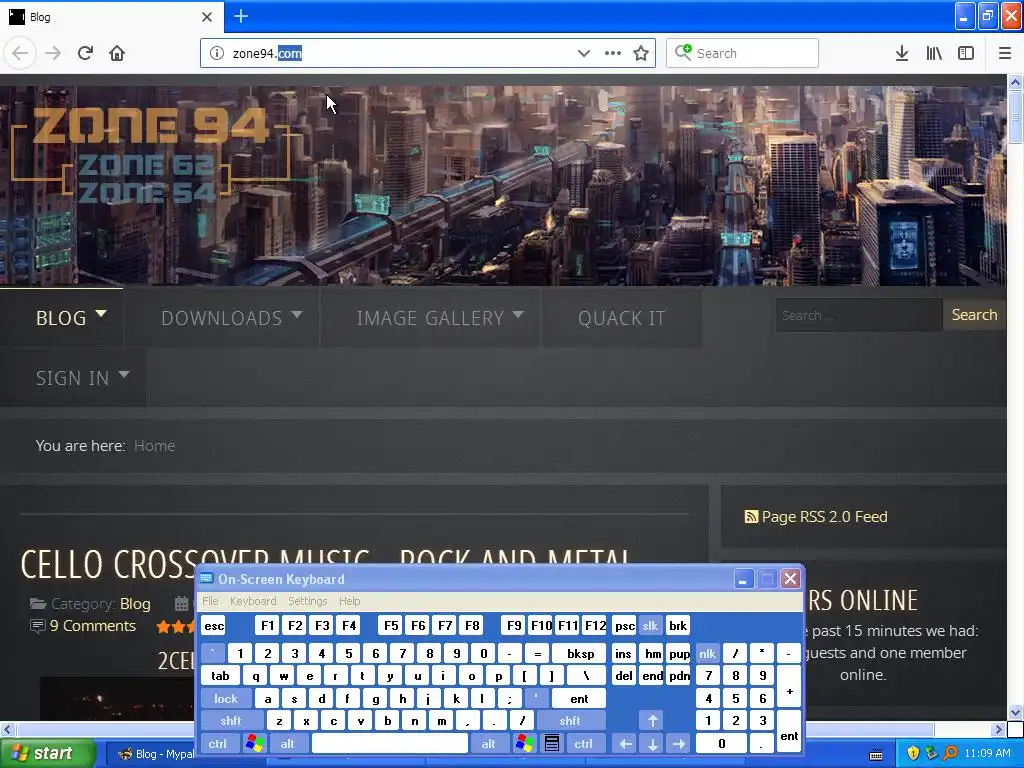Click the Page RSS 2.0 Feed link
The width and height of the screenshot is (1024, 768).
tap(824, 517)
